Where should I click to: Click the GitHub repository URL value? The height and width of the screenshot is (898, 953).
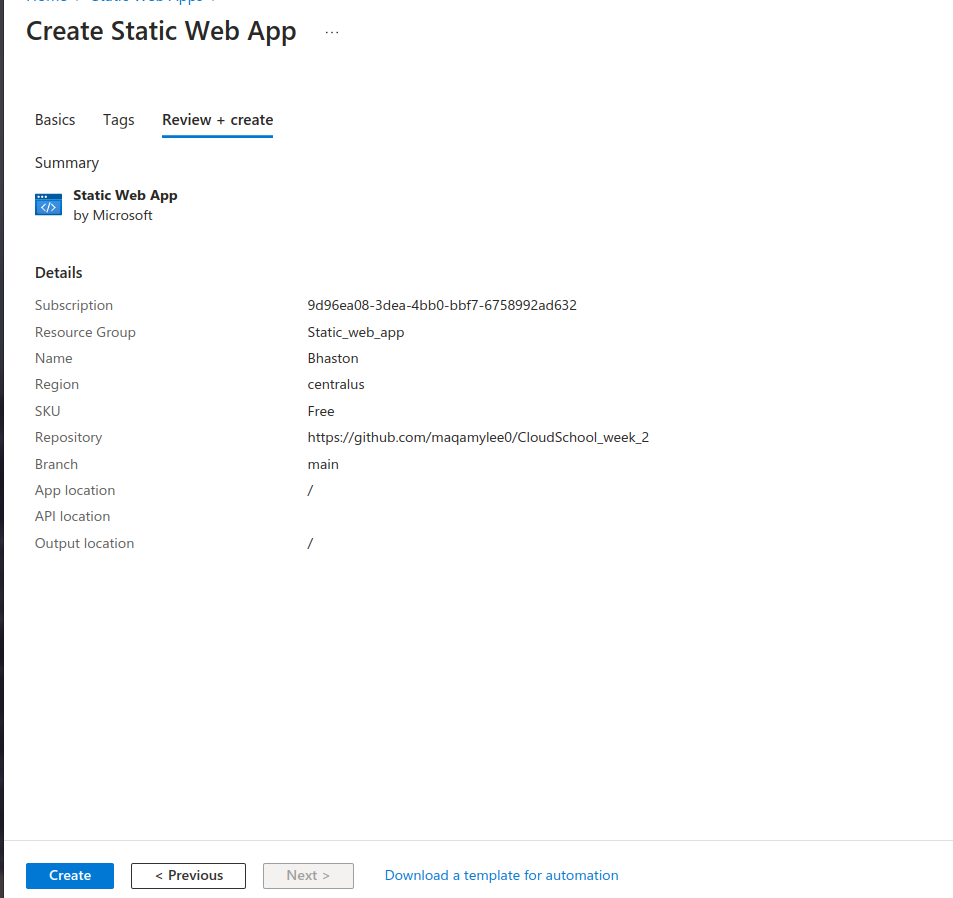(478, 437)
